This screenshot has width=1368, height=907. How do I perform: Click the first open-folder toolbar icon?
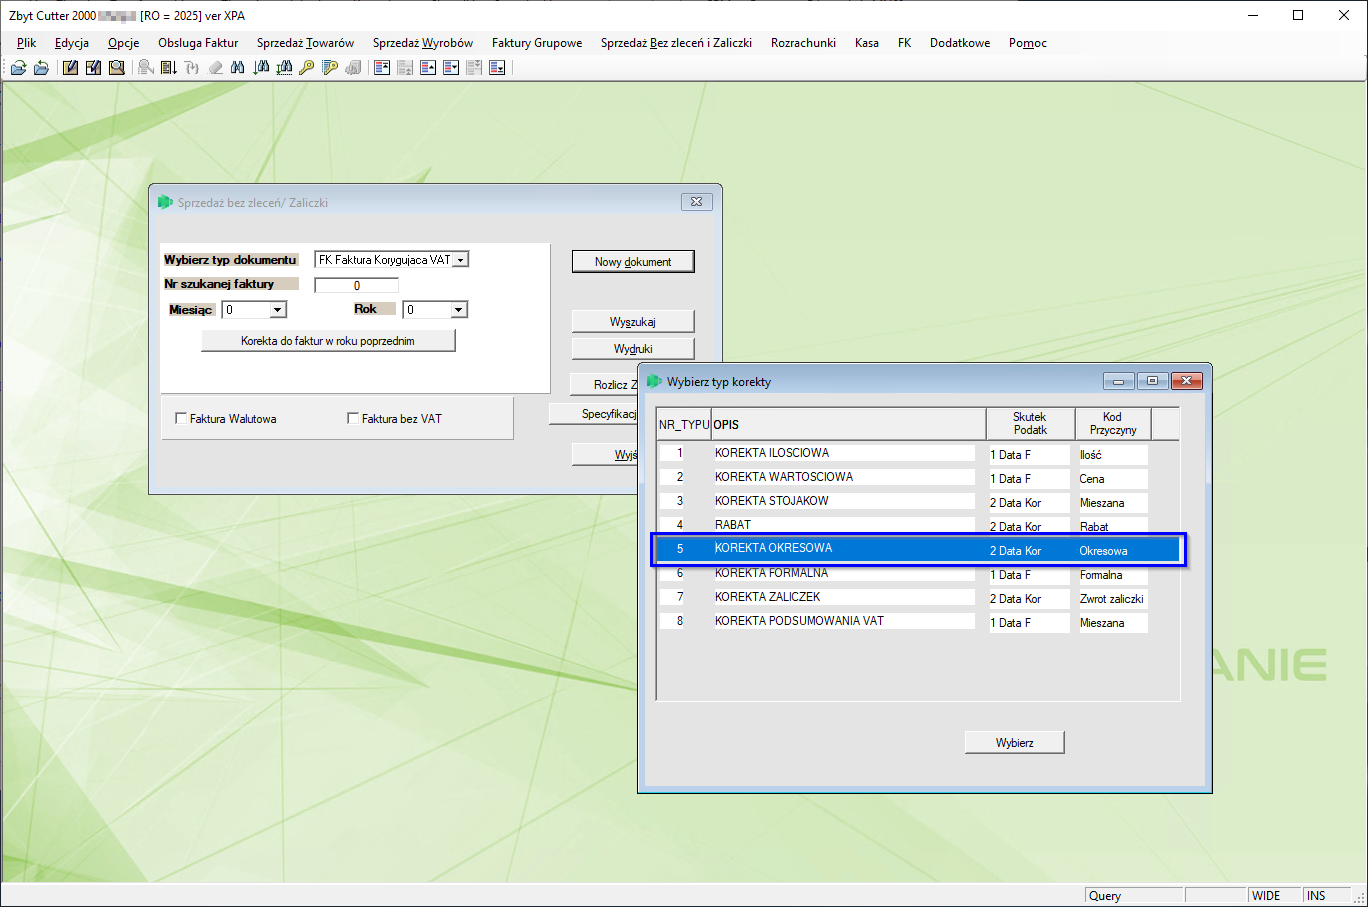[18, 68]
